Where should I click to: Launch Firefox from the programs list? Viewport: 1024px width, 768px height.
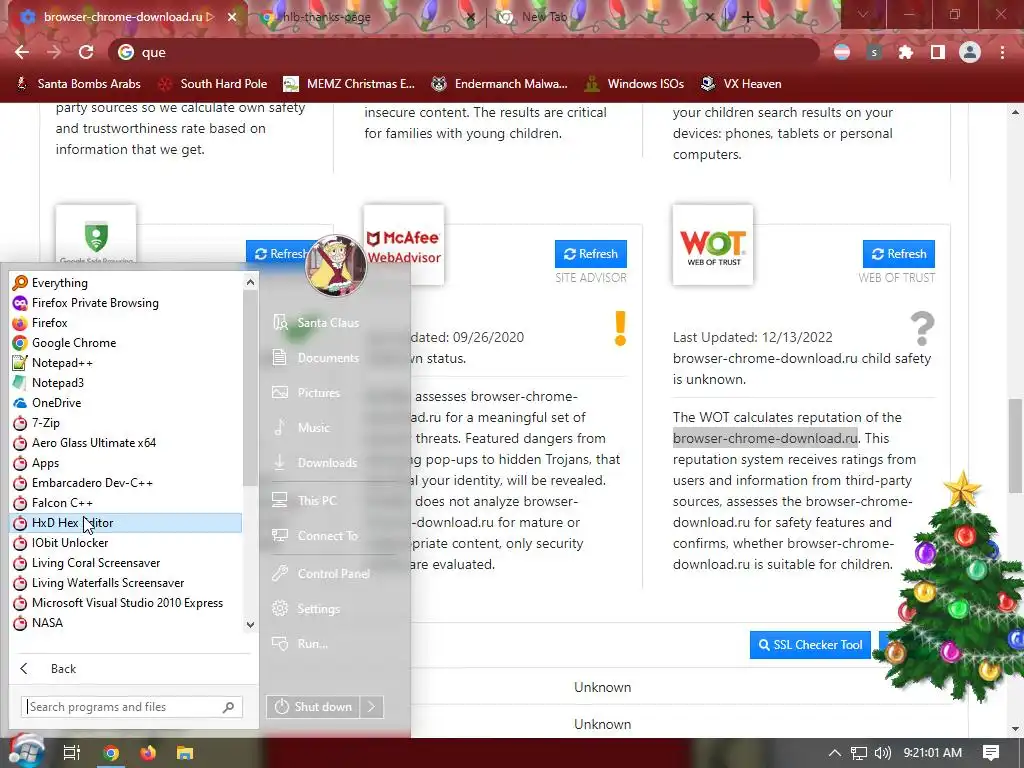coord(126,323)
